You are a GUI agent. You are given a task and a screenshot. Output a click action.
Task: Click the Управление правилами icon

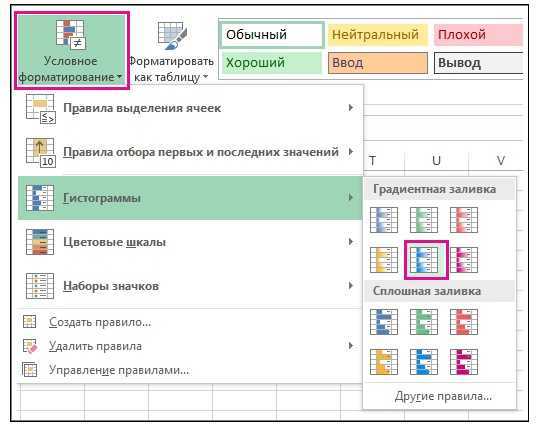point(29,369)
